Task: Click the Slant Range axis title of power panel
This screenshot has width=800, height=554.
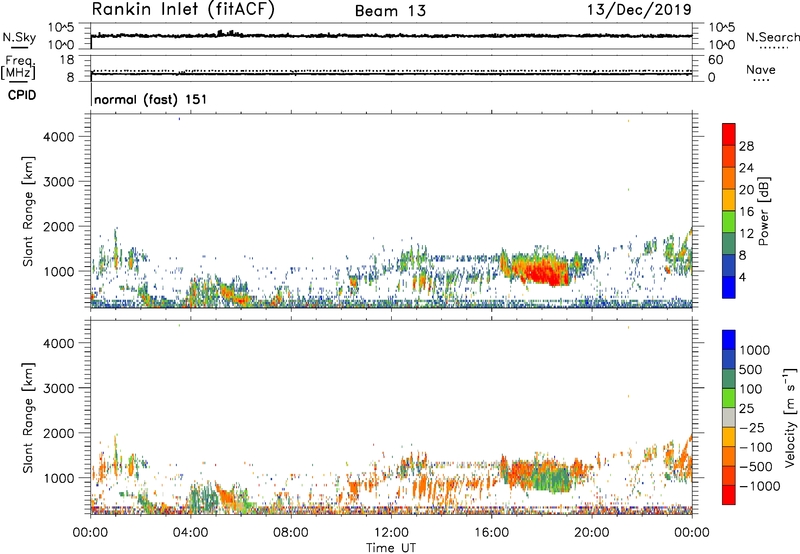Action: (28, 211)
